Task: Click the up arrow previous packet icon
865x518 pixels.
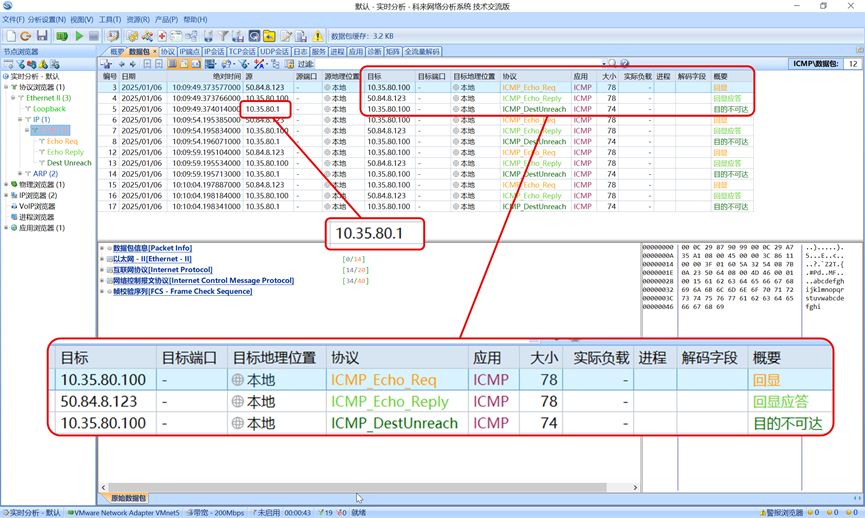Action: click(x=121, y=64)
